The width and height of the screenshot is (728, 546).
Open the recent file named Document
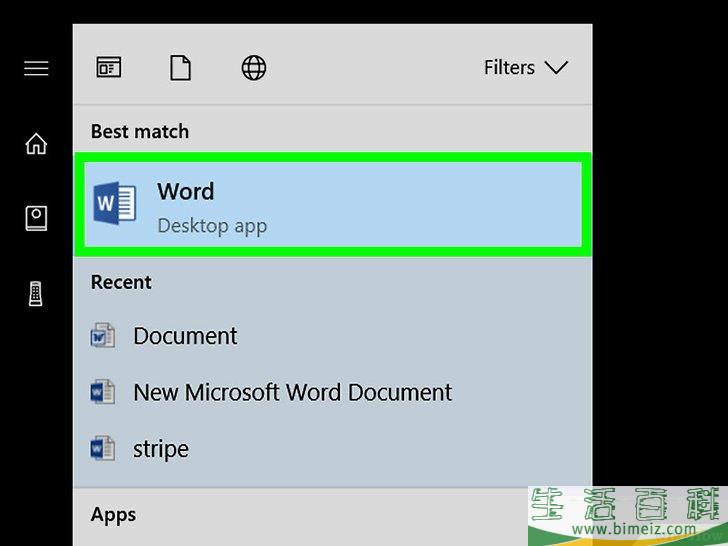coord(333,336)
